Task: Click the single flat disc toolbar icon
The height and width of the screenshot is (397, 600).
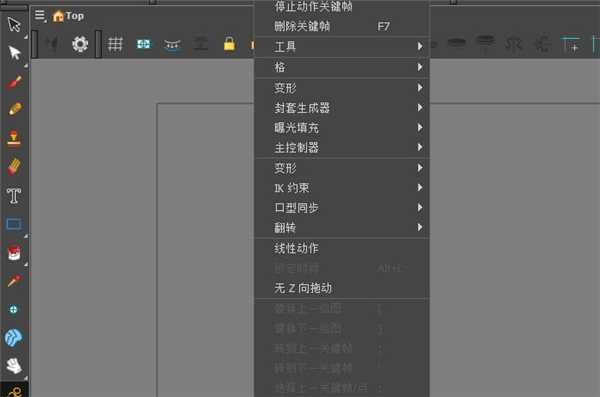Action: 457,44
